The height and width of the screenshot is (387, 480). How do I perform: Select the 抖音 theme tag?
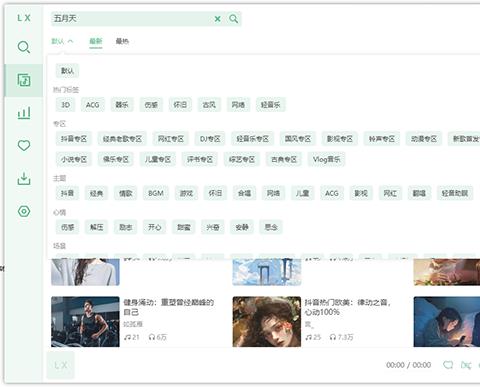67,193
